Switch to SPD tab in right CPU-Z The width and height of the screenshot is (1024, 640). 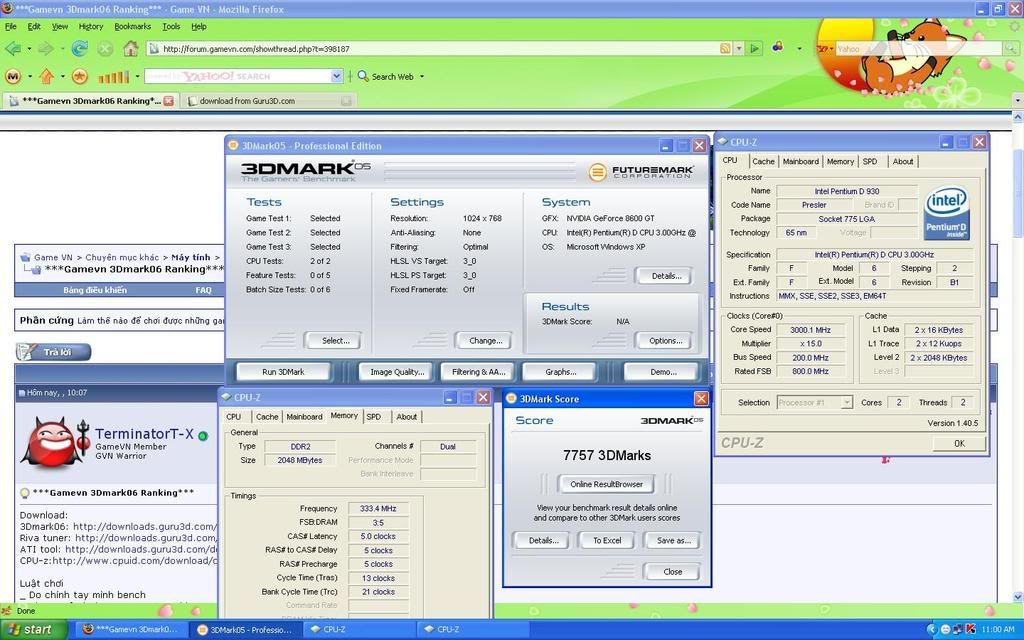pyautogui.click(x=870, y=161)
